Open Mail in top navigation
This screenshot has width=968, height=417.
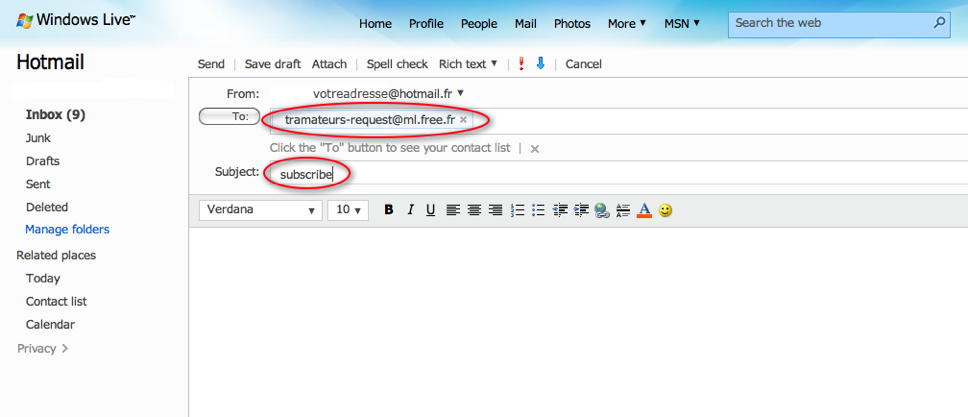pos(525,23)
